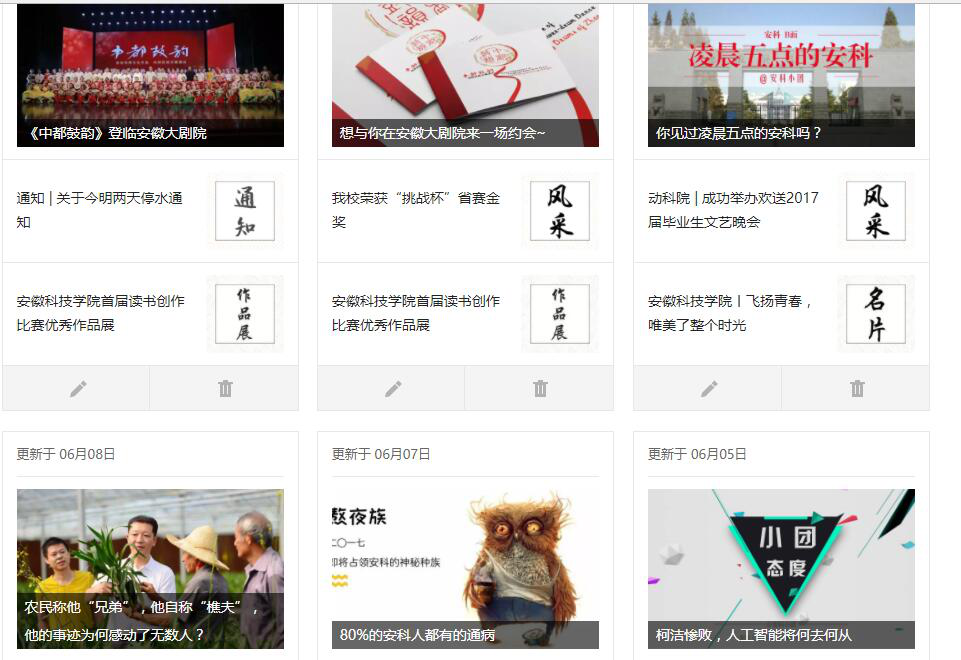Click the 名片 calligraphy thumbnail

[875, 314]
